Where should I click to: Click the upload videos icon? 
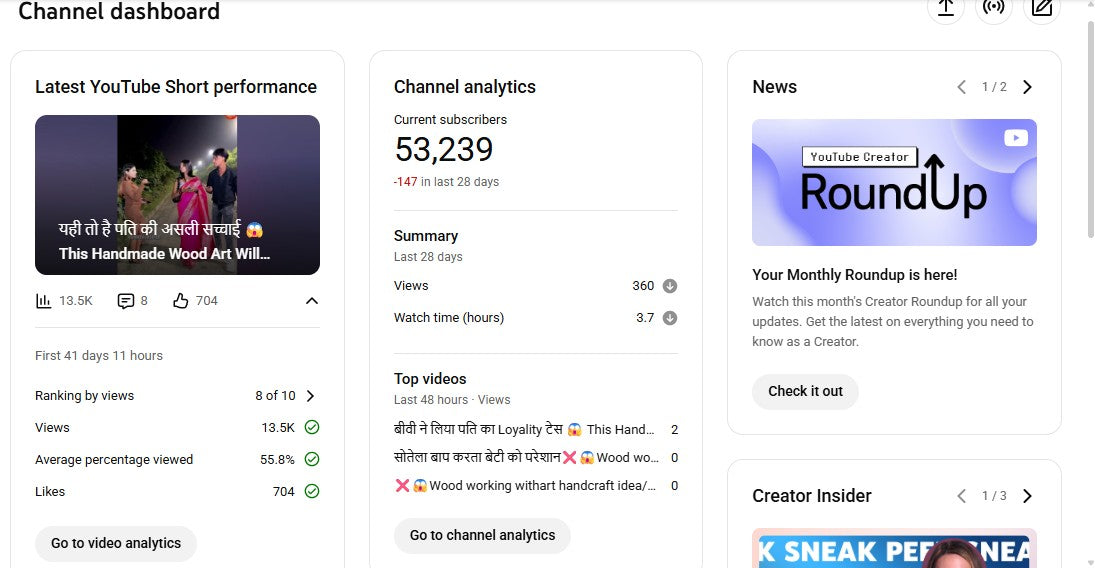point(945,8)
